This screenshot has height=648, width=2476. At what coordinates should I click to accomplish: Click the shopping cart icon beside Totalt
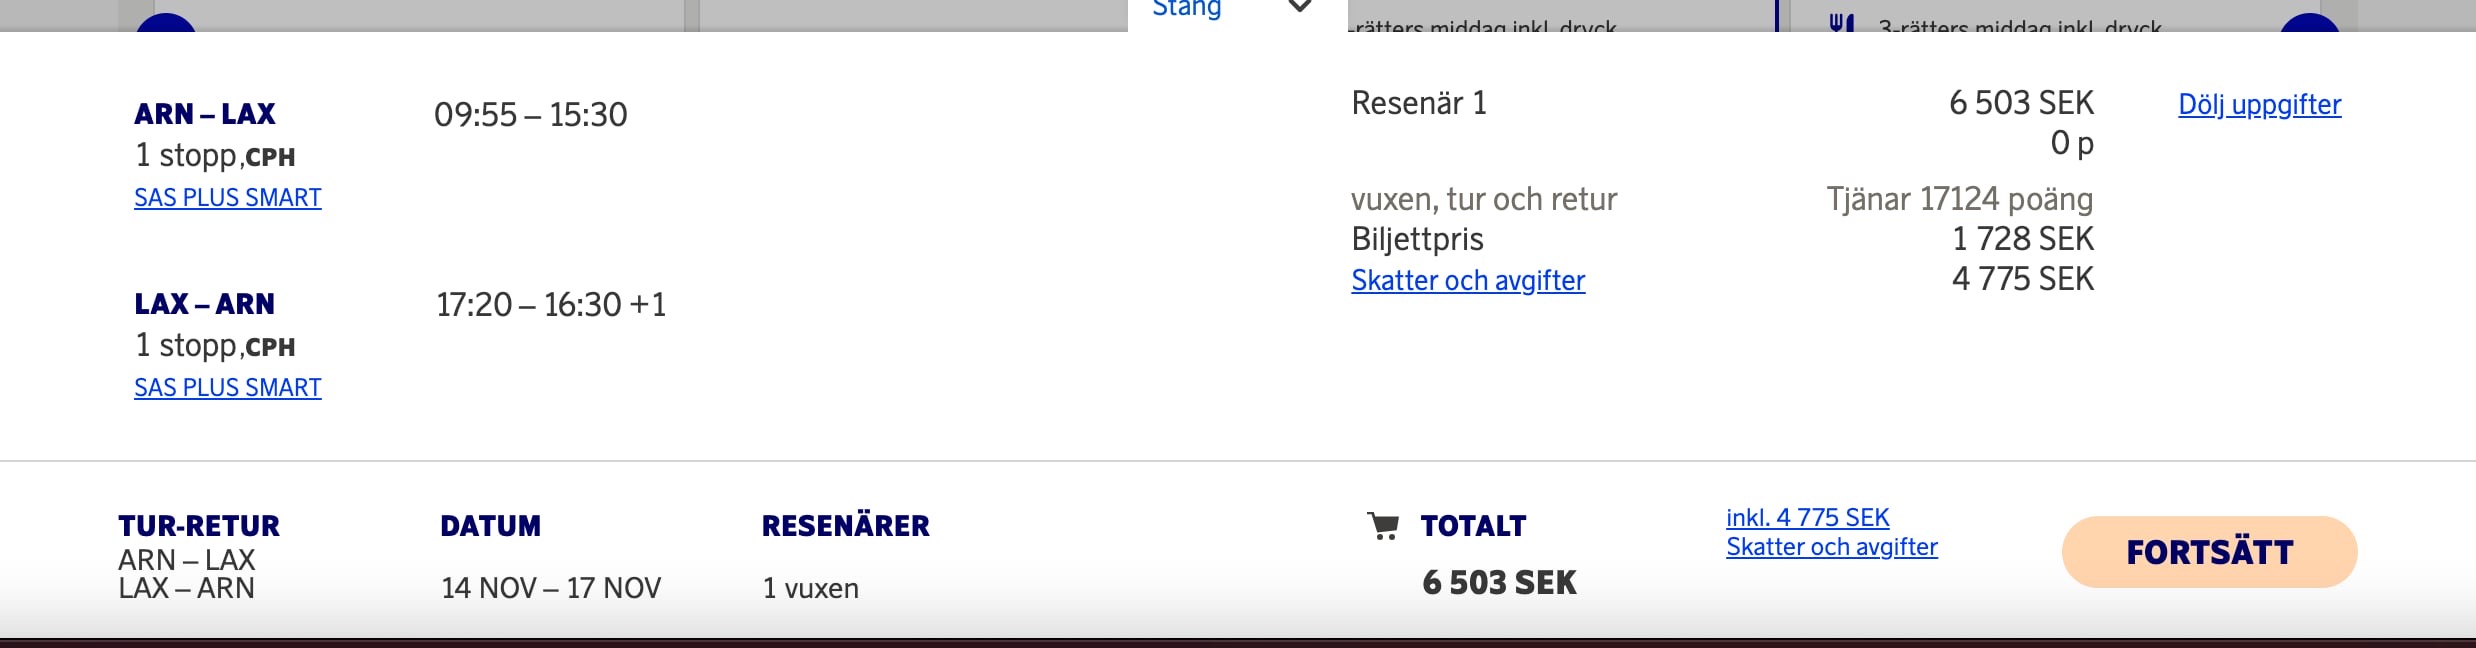click(x=1383, y=526)
